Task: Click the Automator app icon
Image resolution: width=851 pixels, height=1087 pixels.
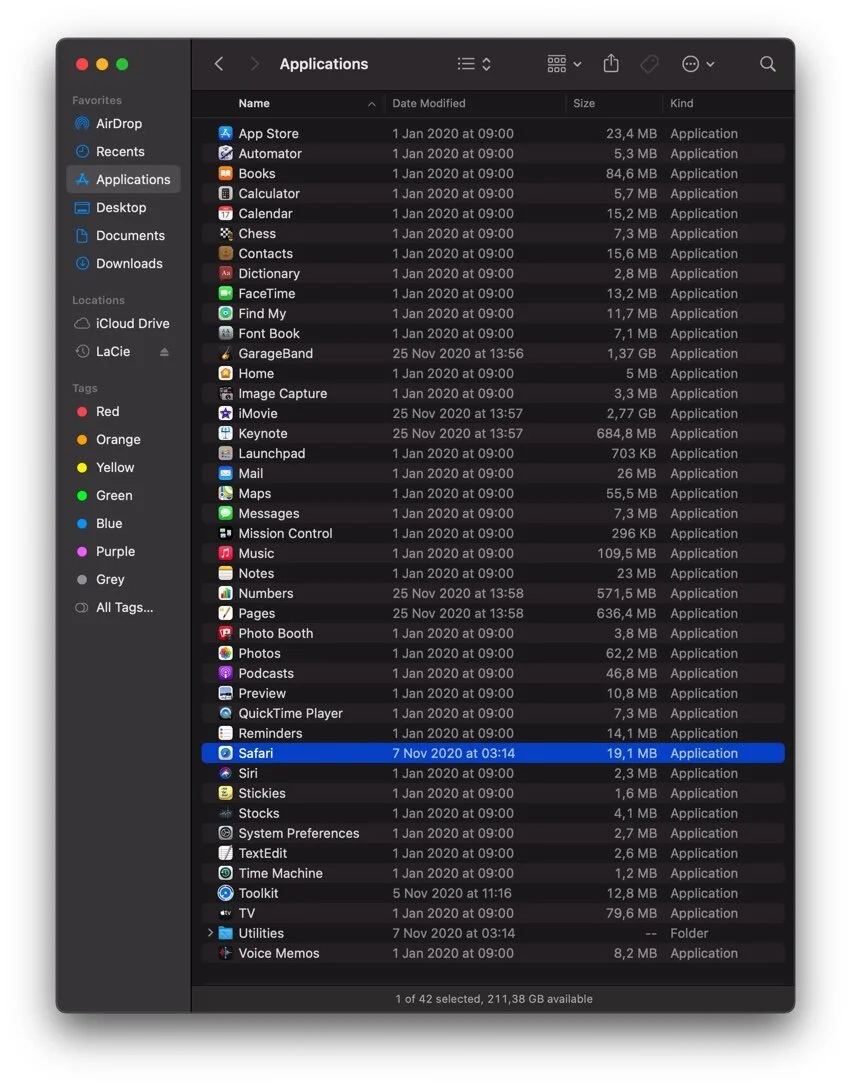Action: point(225,153)
